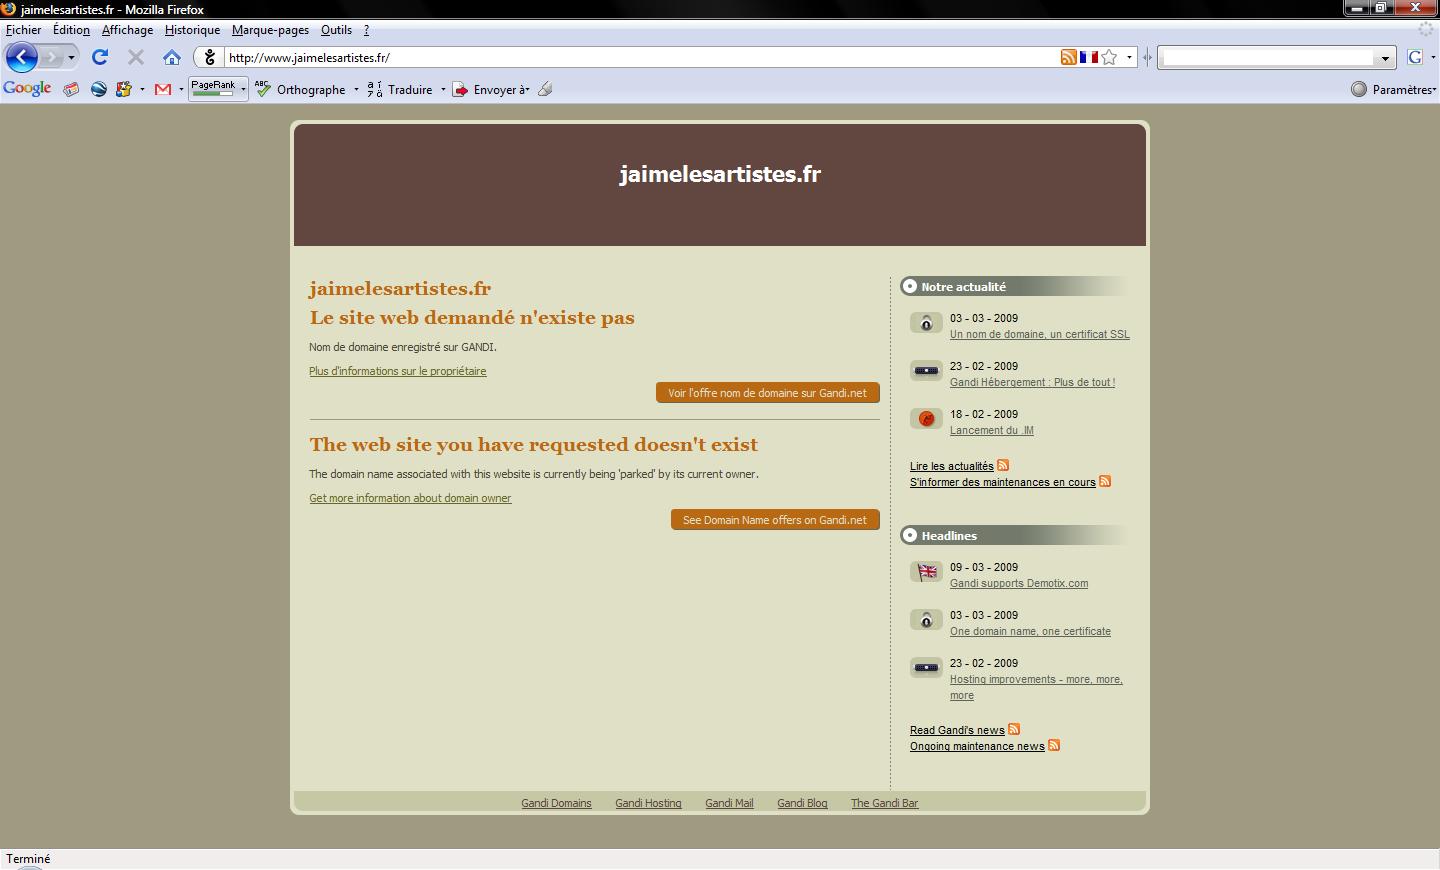Open the Envoyer à menu button

coord(491,89)
